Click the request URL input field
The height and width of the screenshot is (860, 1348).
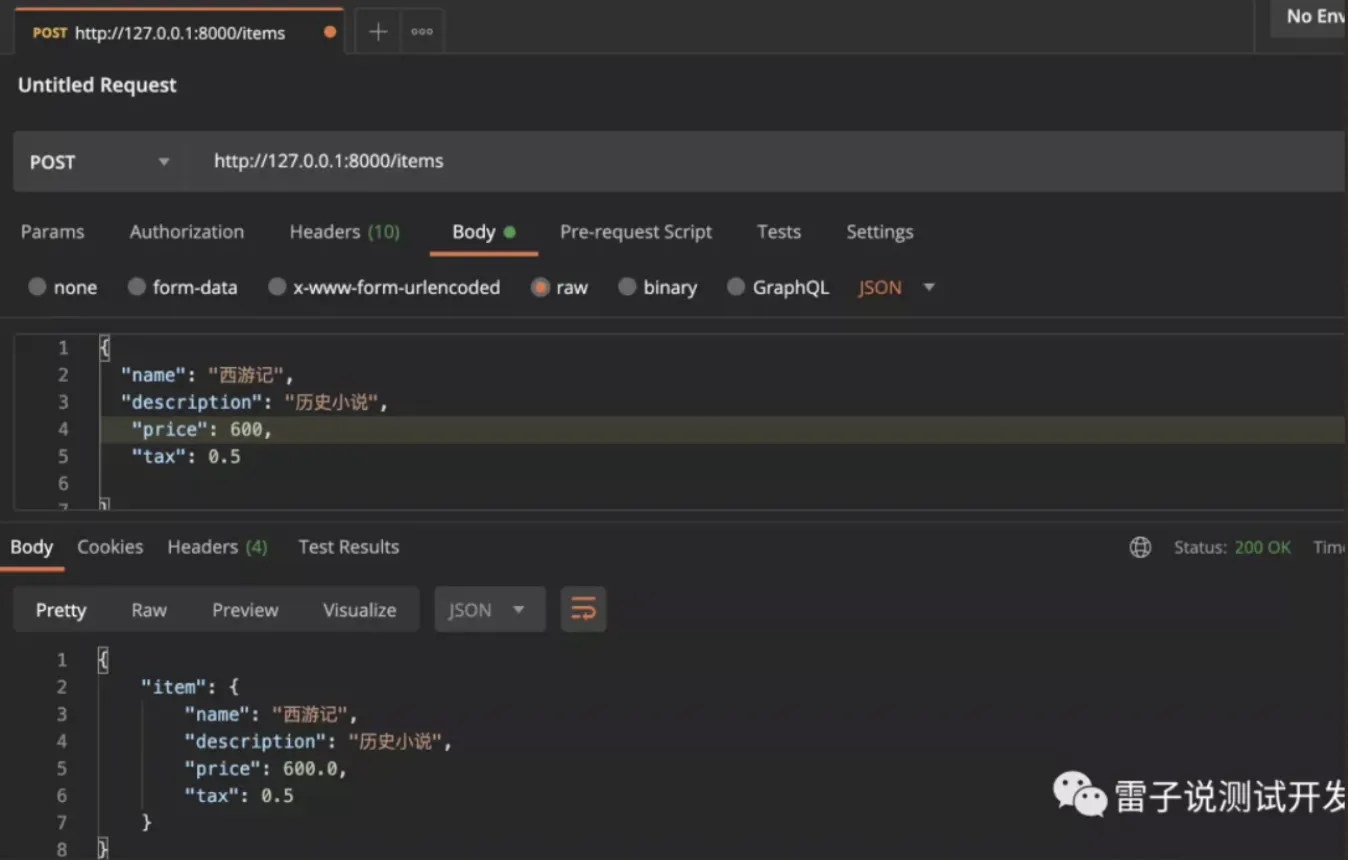765,161
